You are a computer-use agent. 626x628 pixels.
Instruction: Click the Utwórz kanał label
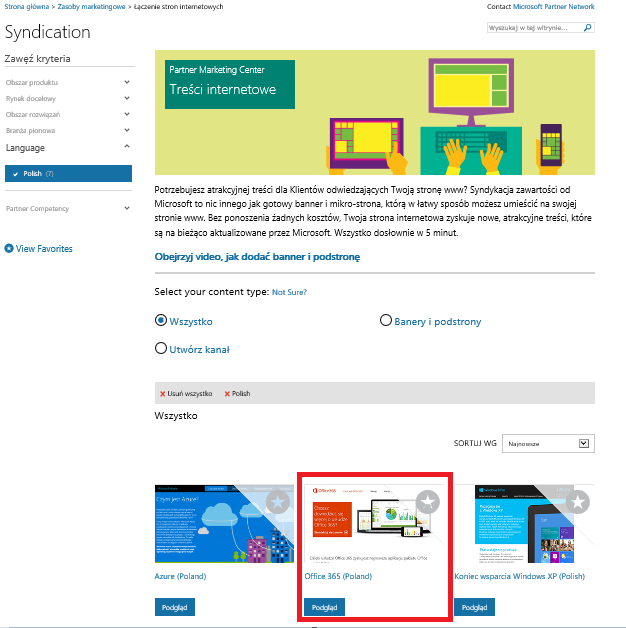point(199,350)
